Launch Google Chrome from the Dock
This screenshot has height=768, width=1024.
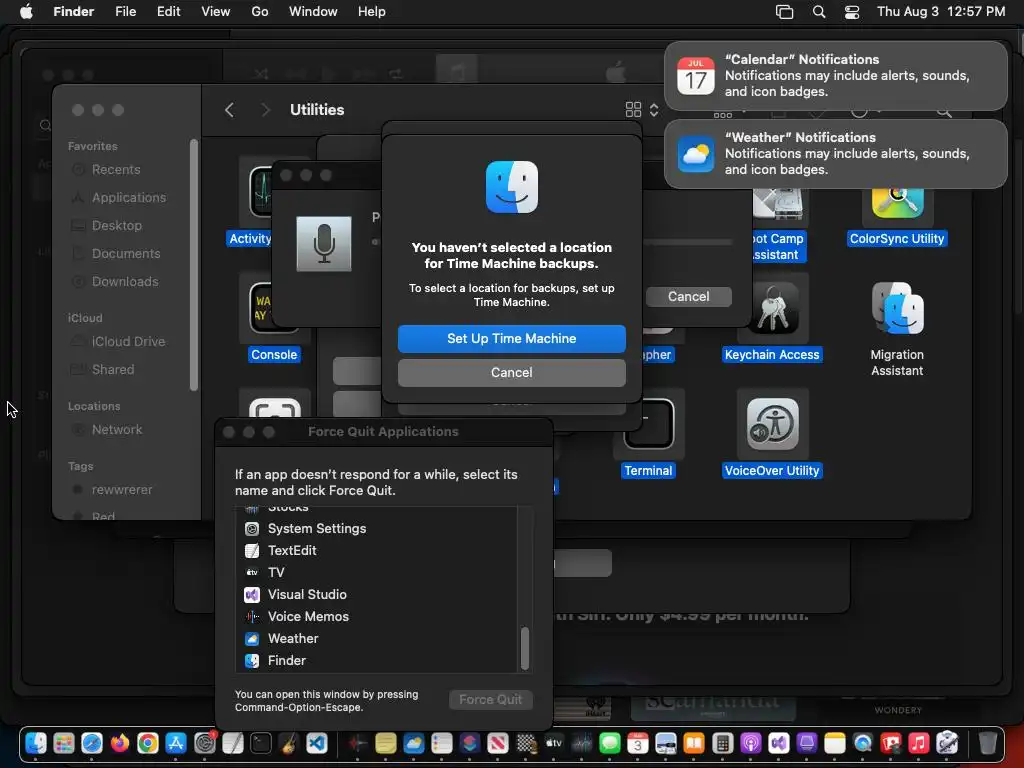click(x=148, y=743)
